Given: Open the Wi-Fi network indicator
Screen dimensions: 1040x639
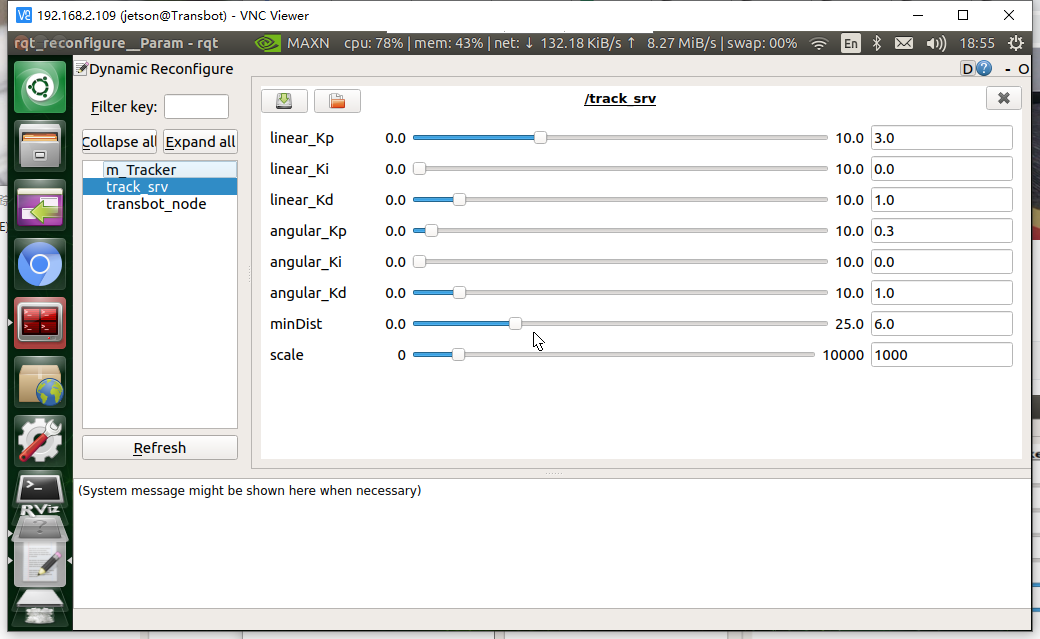Looking at the screenshot, I should [x=819, y=44].
